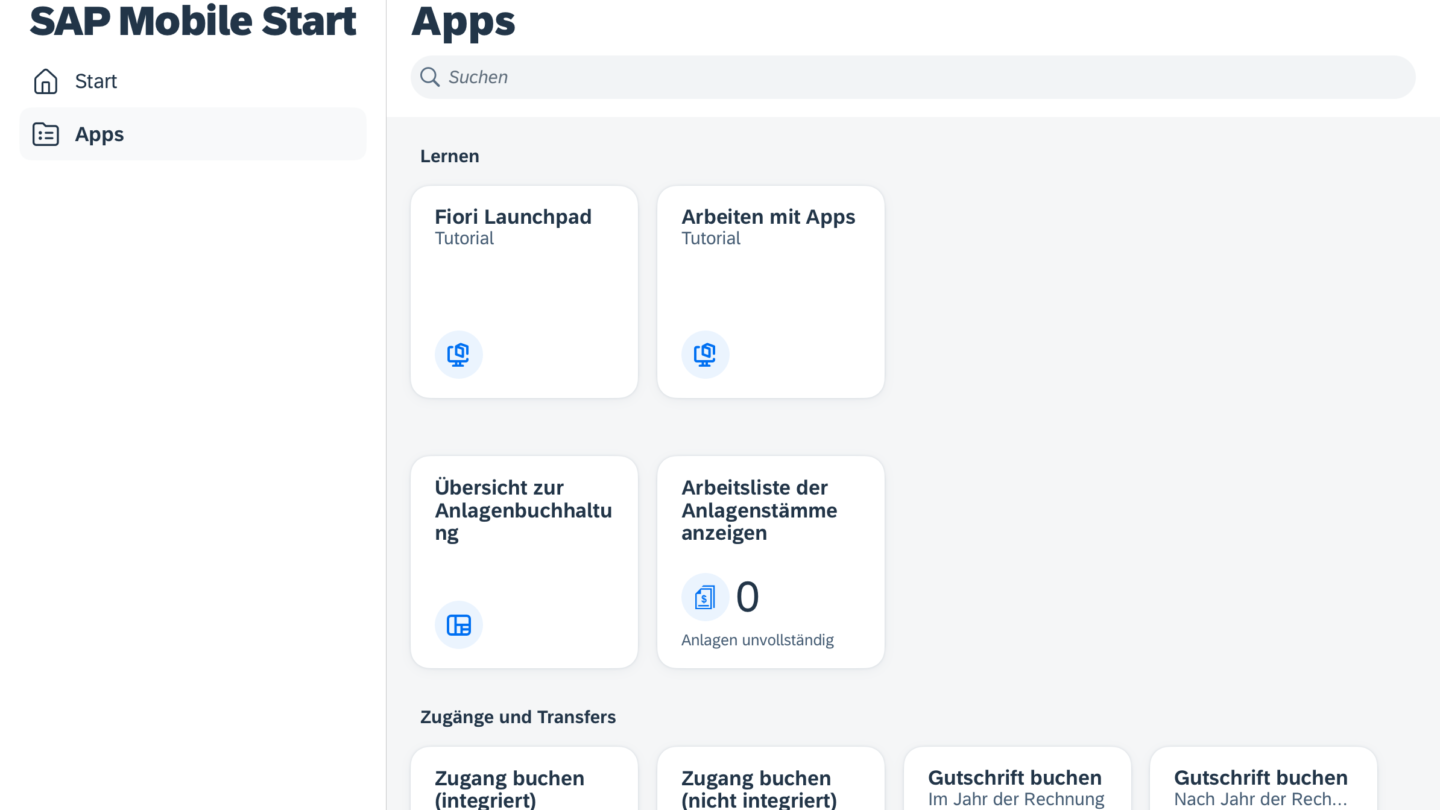Click the Arbeitsliste der Anlagenstämme document icon
The height and width of the screenshot is (810, 1440).
705,597
